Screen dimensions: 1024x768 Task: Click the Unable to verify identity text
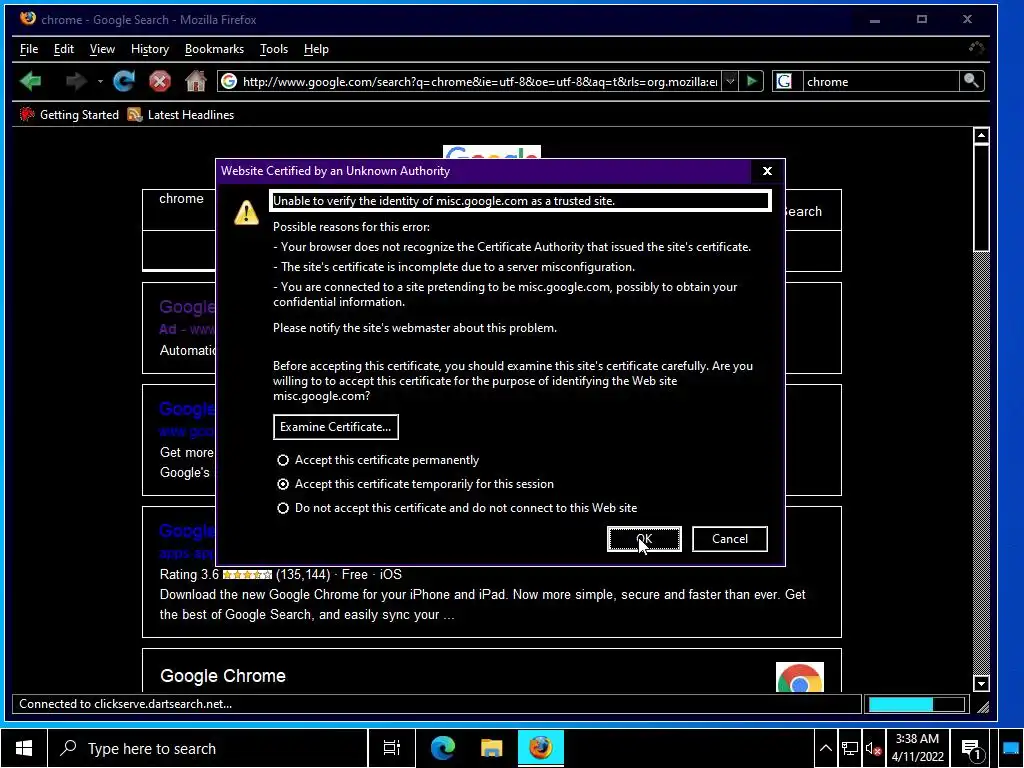pyautogui.click(x=444, y=201)
